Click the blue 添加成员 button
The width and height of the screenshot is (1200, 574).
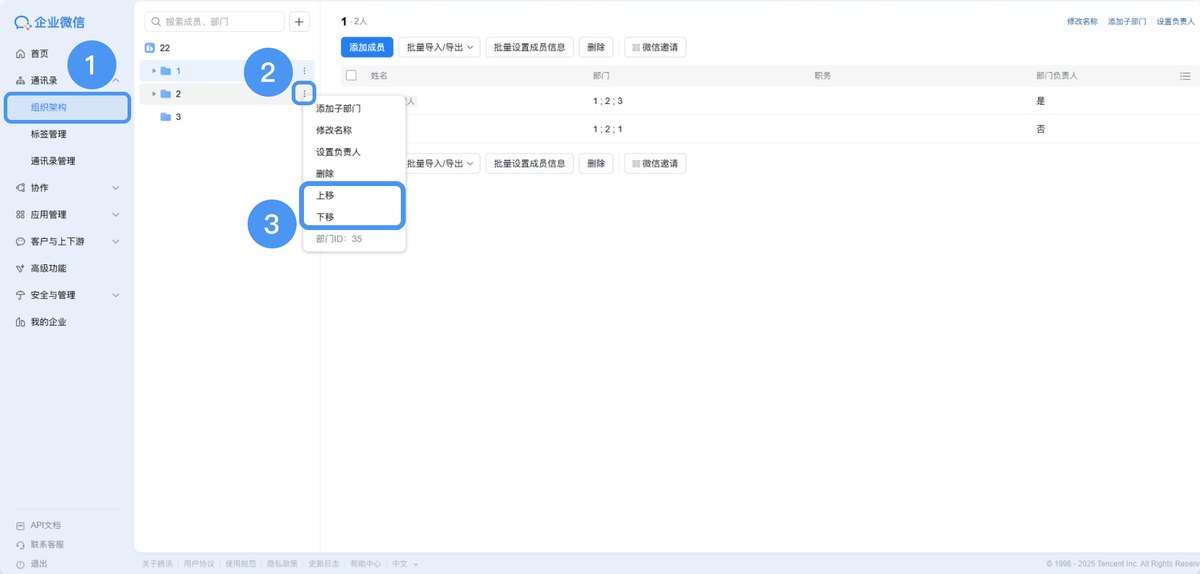tap(366, 47)
